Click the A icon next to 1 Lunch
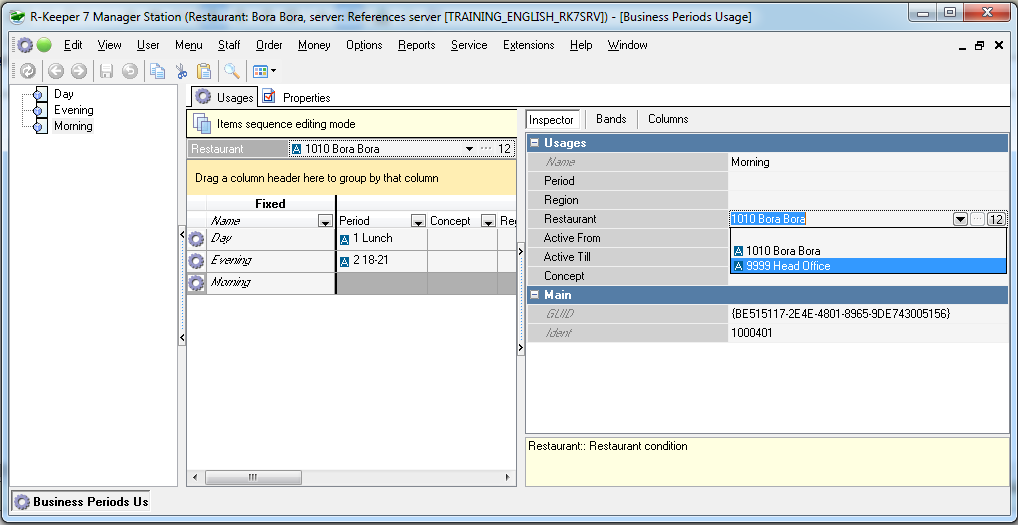Image resolution: width=1018 pixels, height=525 pixels. (345, 240)
